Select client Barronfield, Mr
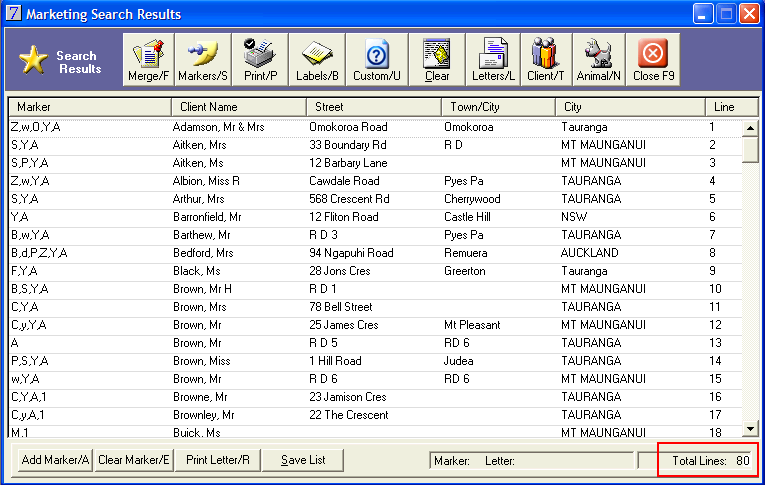 click(x=207, y=218)
